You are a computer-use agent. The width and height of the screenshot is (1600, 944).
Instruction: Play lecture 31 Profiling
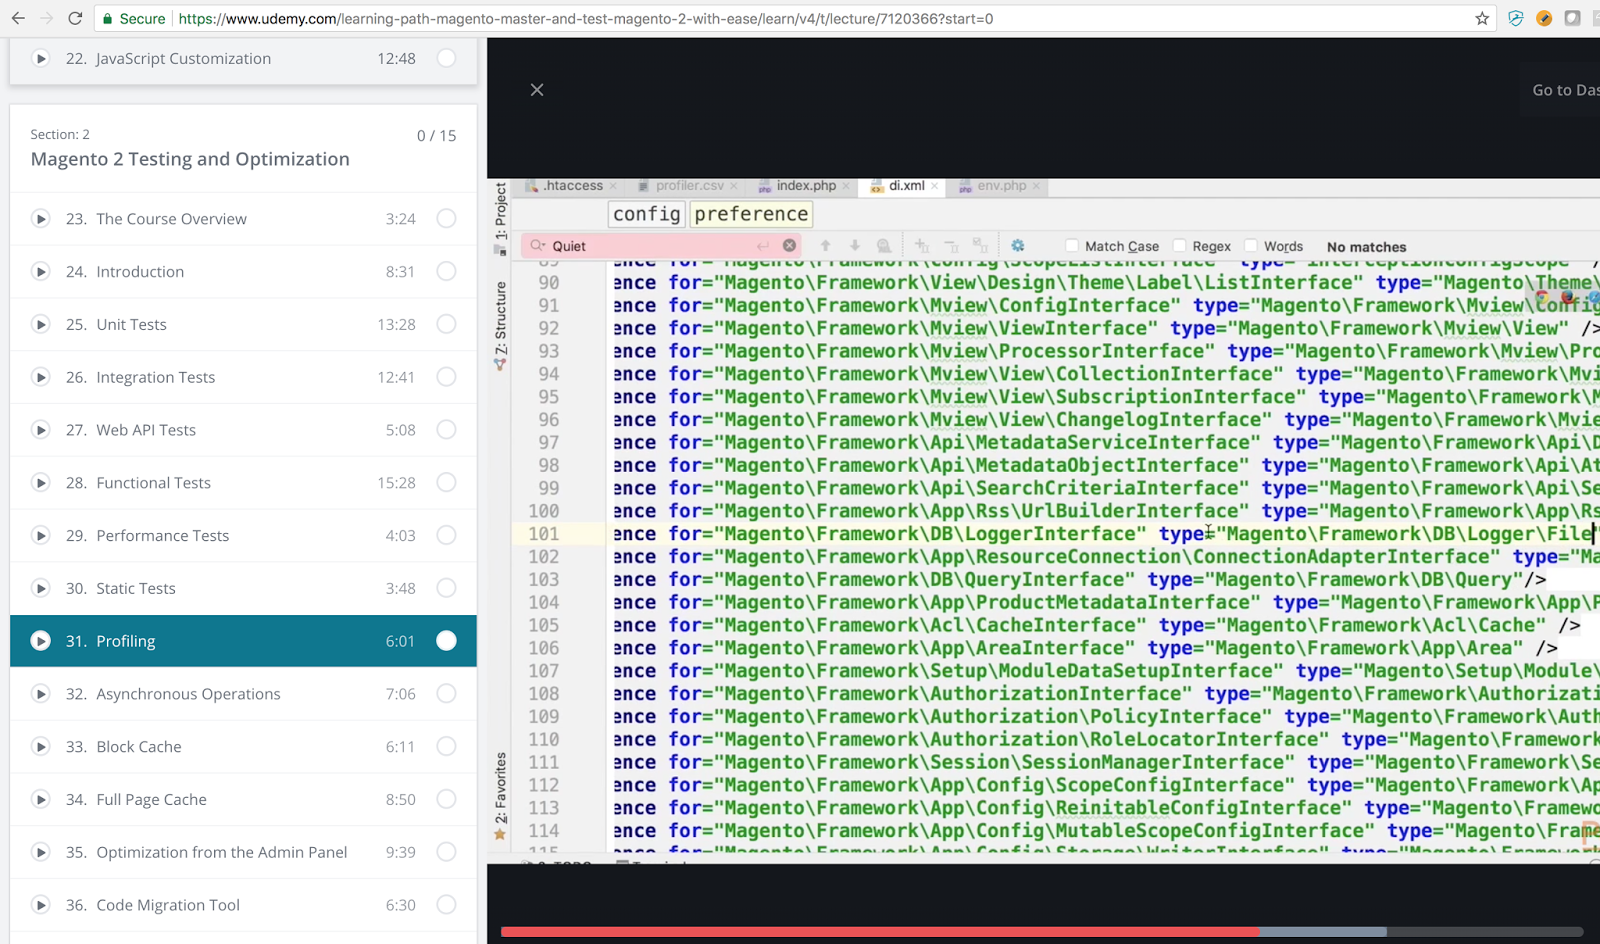(x=40, y=641)
